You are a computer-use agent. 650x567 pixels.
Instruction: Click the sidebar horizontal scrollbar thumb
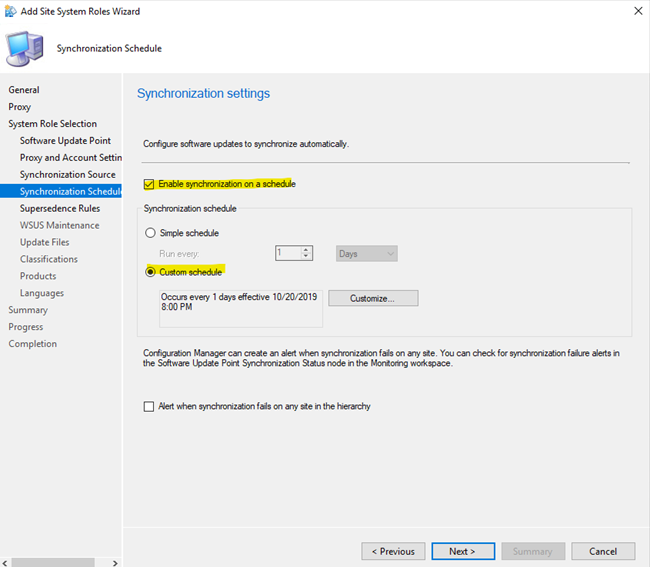coord(53,563)
